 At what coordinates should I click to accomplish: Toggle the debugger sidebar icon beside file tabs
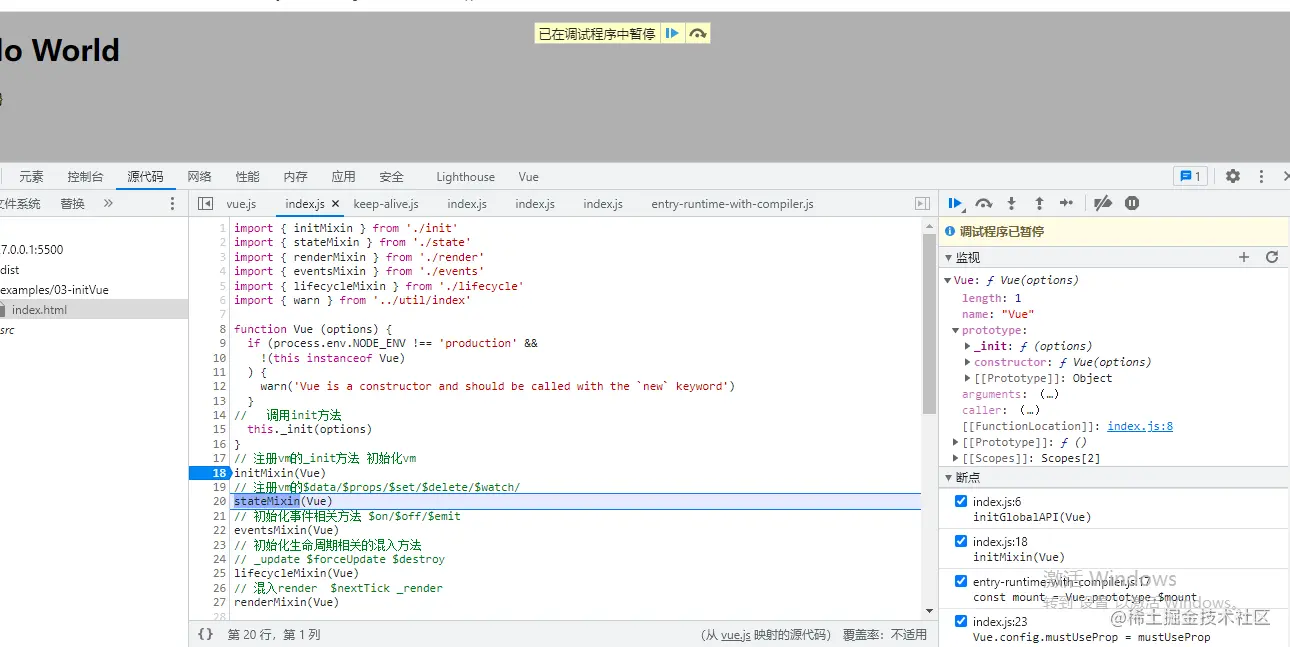point(922,203)
